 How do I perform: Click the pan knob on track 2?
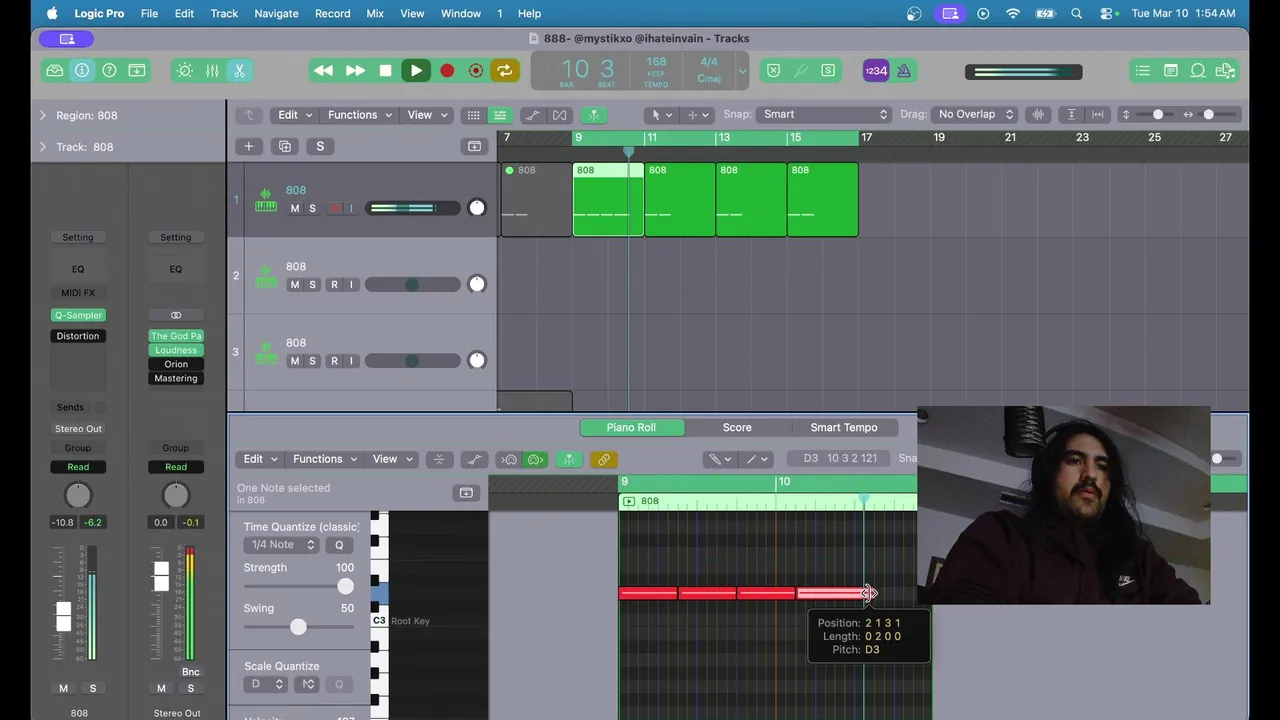[477, 284]
